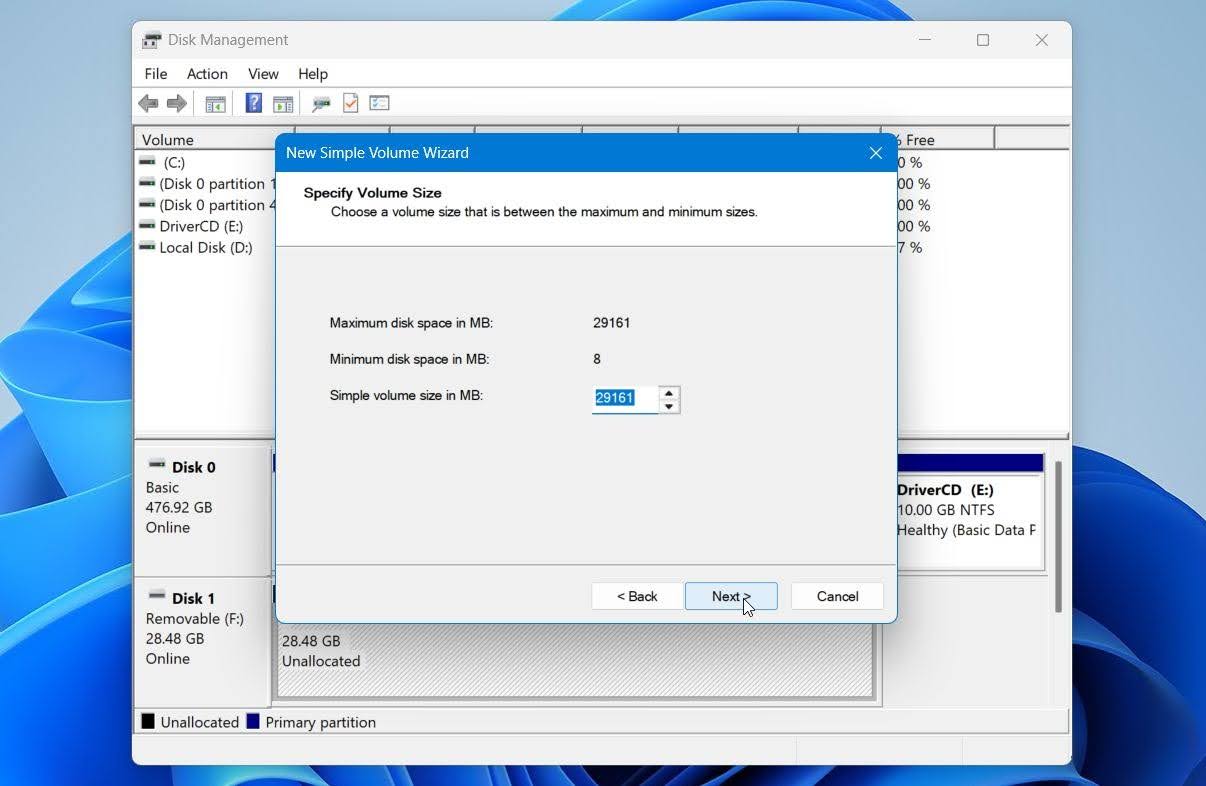Open the Help menu

point(313,74)
